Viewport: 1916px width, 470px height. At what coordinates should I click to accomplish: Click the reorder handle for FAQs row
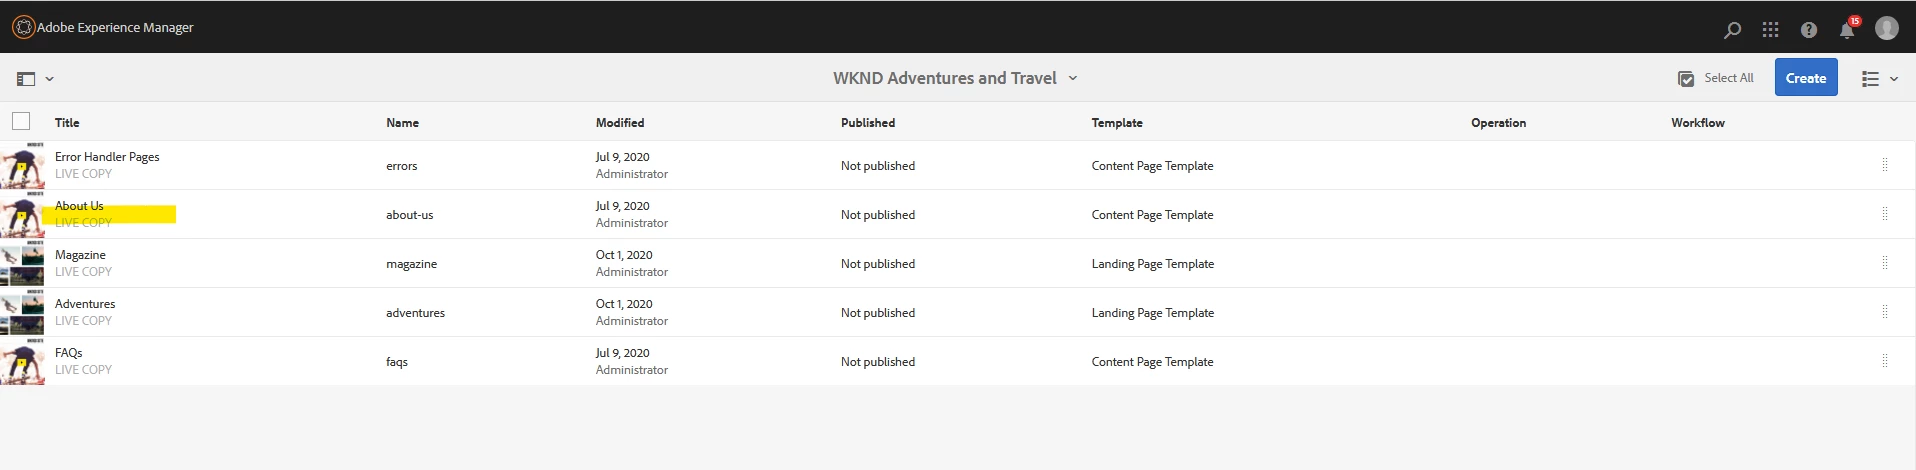1885,361
